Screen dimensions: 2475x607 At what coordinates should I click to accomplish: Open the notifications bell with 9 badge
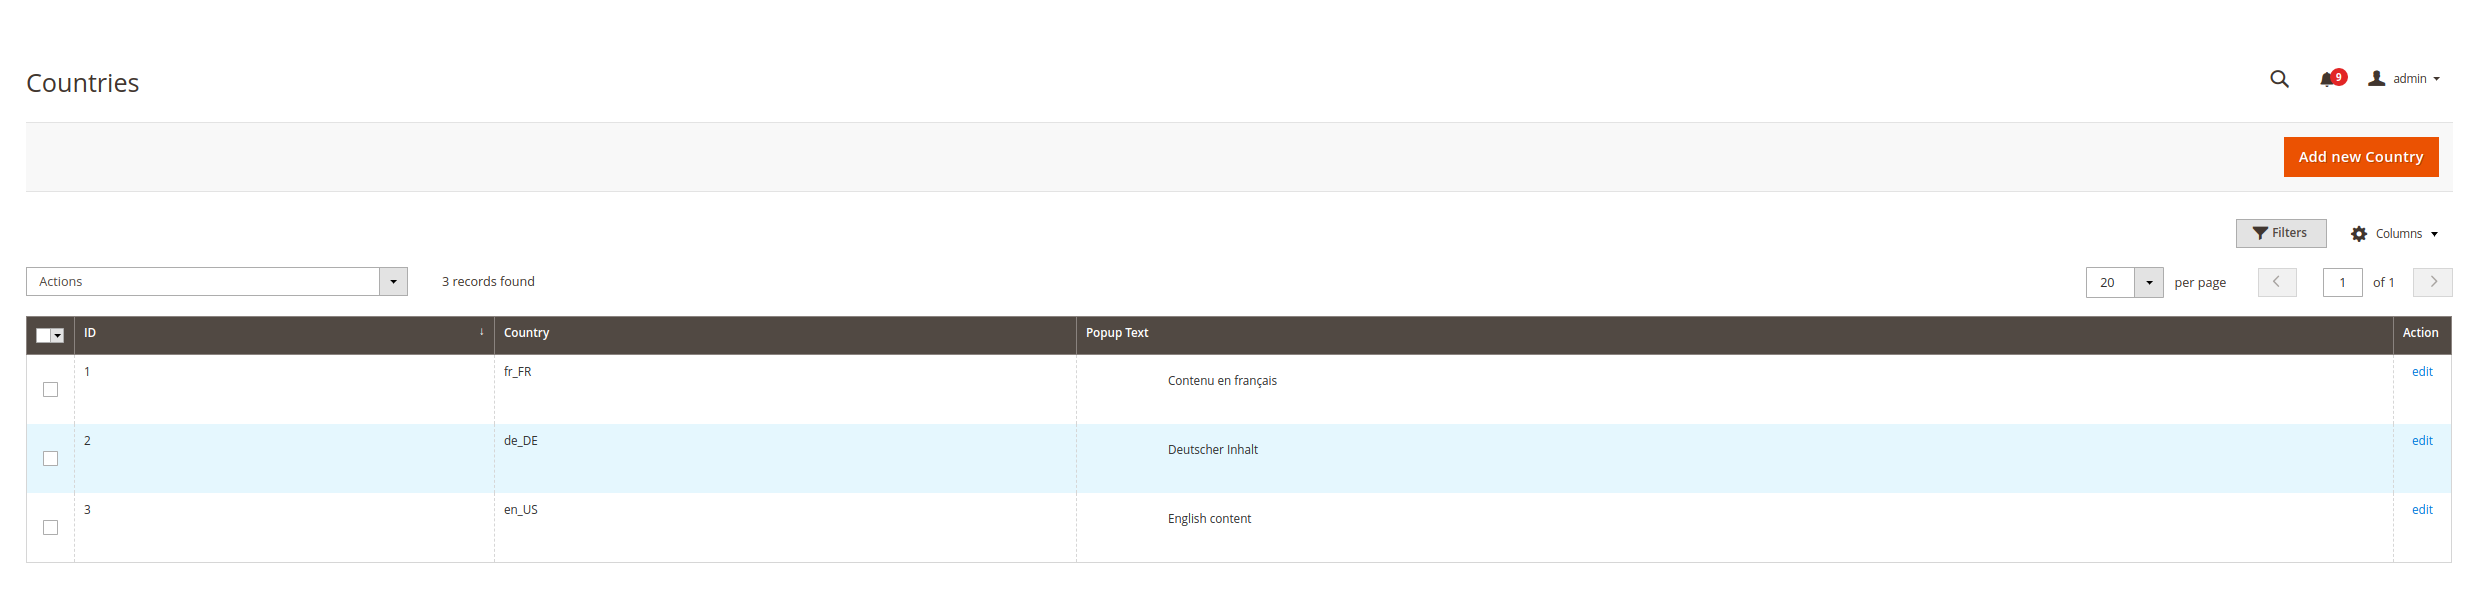[x=2329, y=79]
